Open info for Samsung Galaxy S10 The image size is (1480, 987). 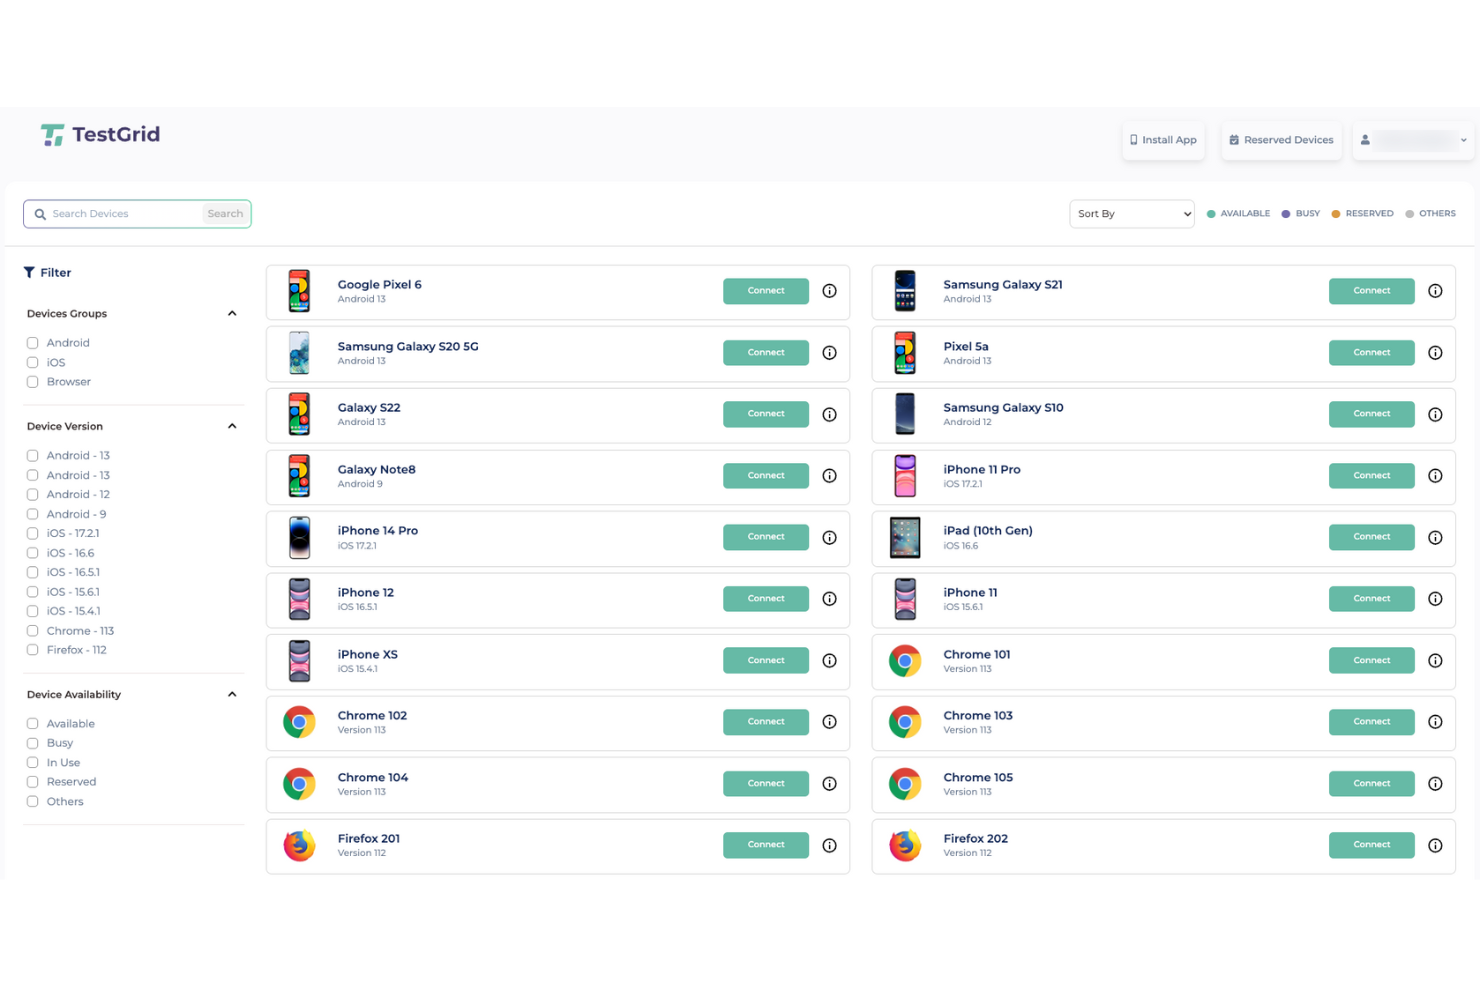click(1435, 414)
